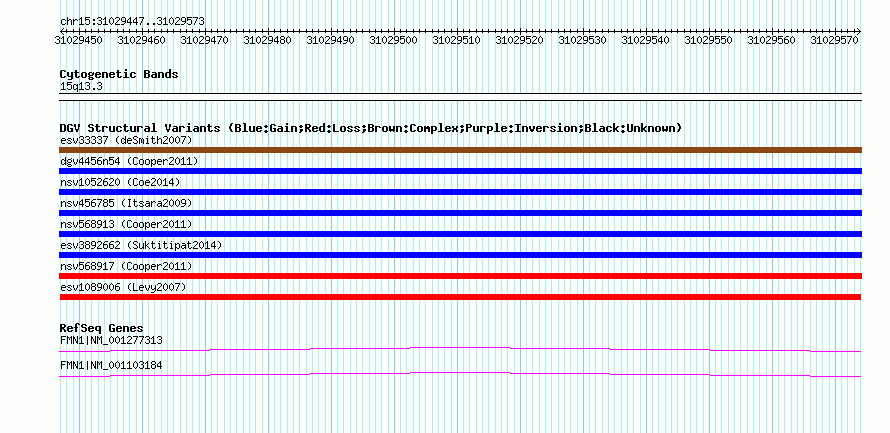Image resolution: width=890 pixels, height=433 pixels.
Task: Click the 15q13.3 cytogenetic band line
Action: point(460,97)
